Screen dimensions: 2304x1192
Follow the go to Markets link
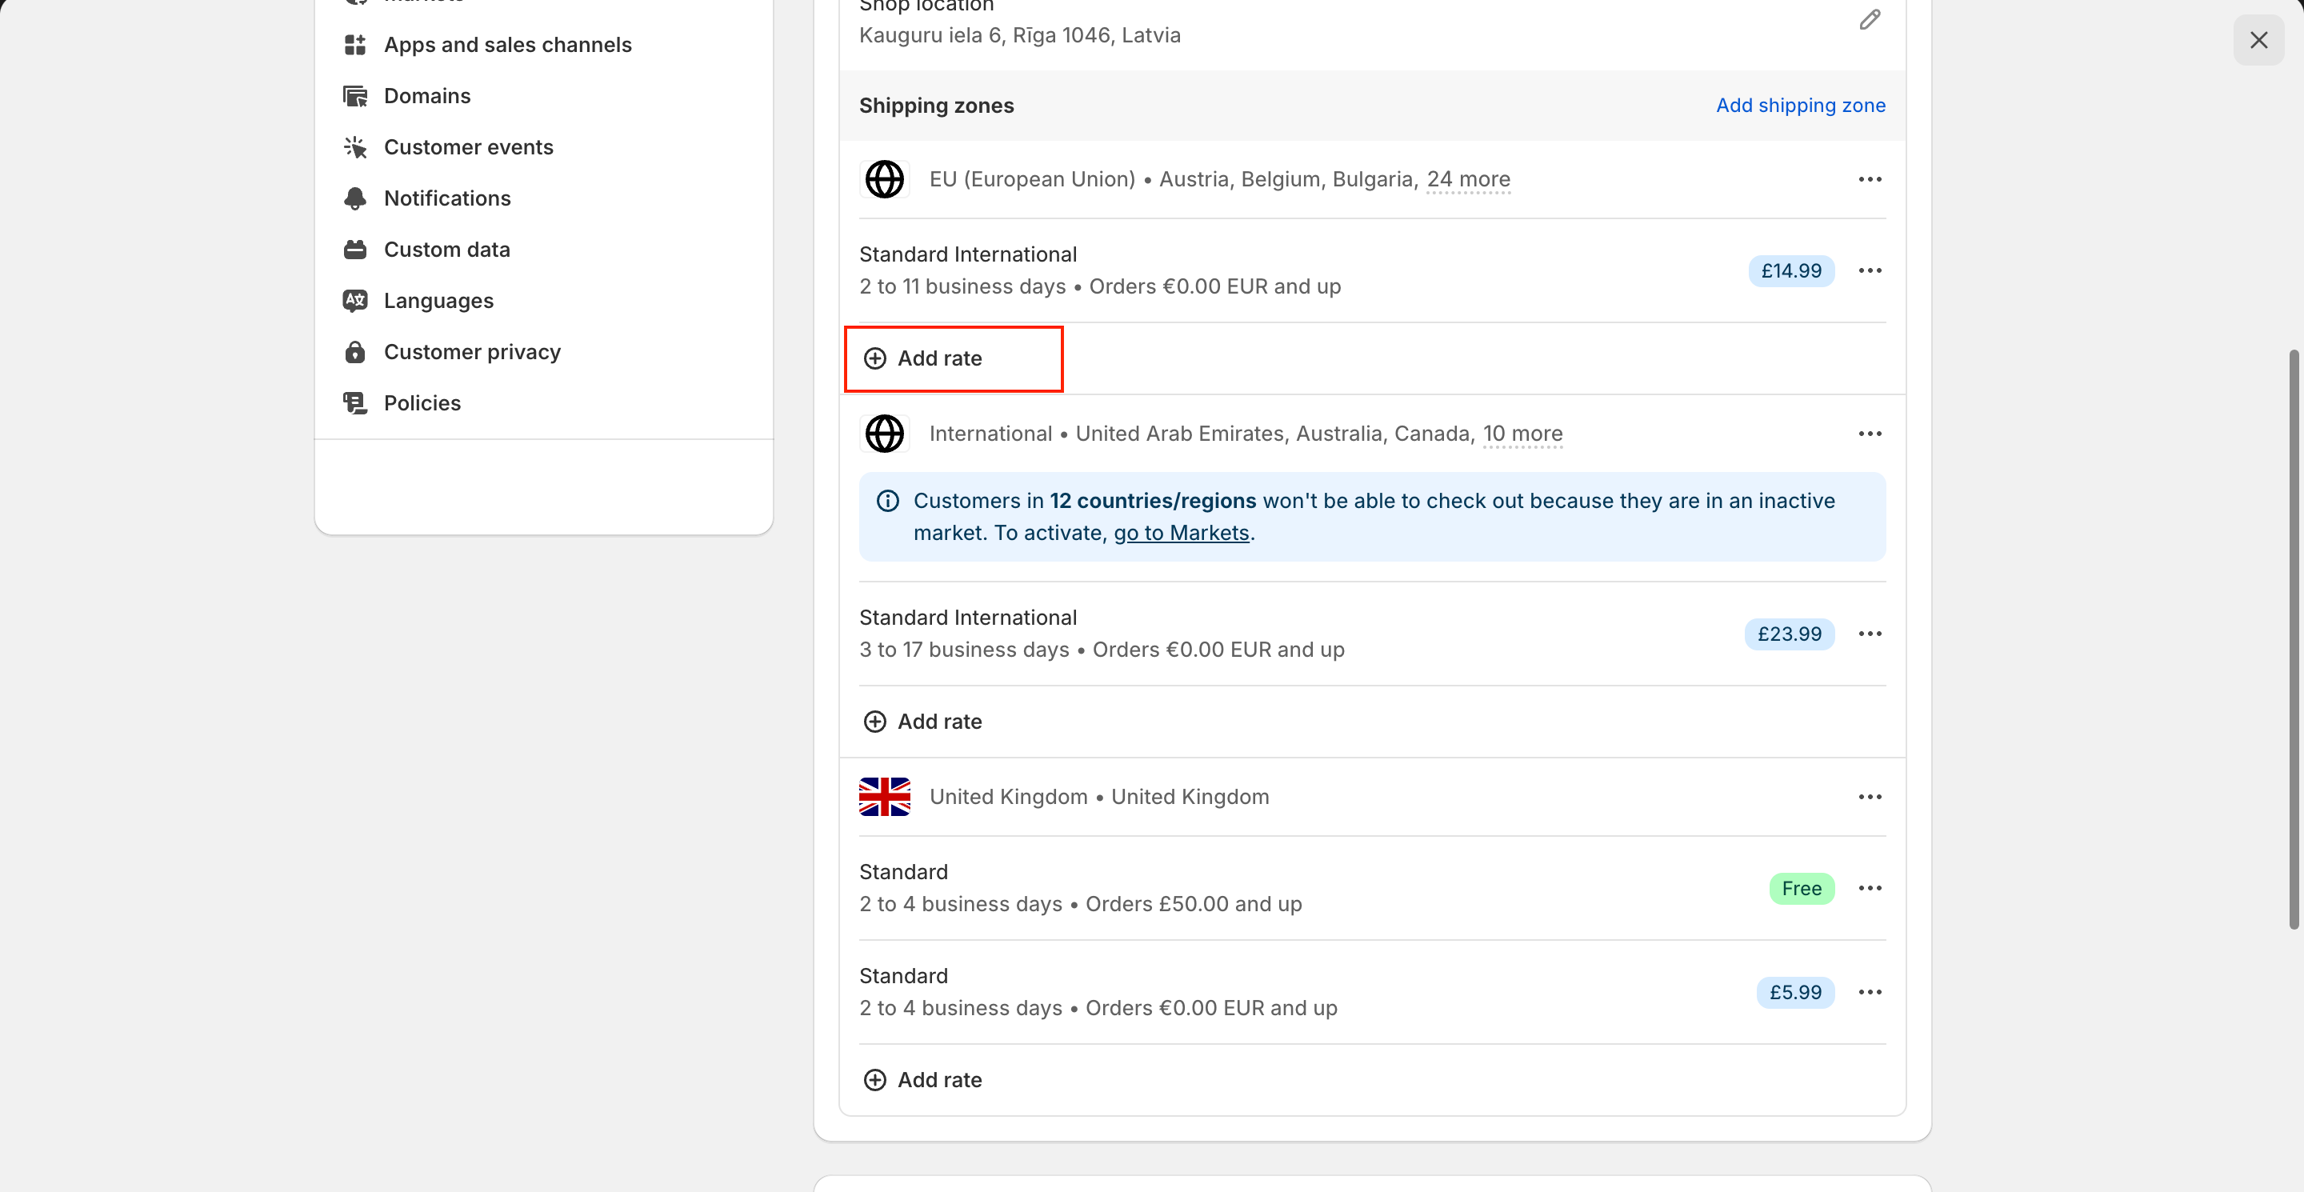coord(1180,533)
